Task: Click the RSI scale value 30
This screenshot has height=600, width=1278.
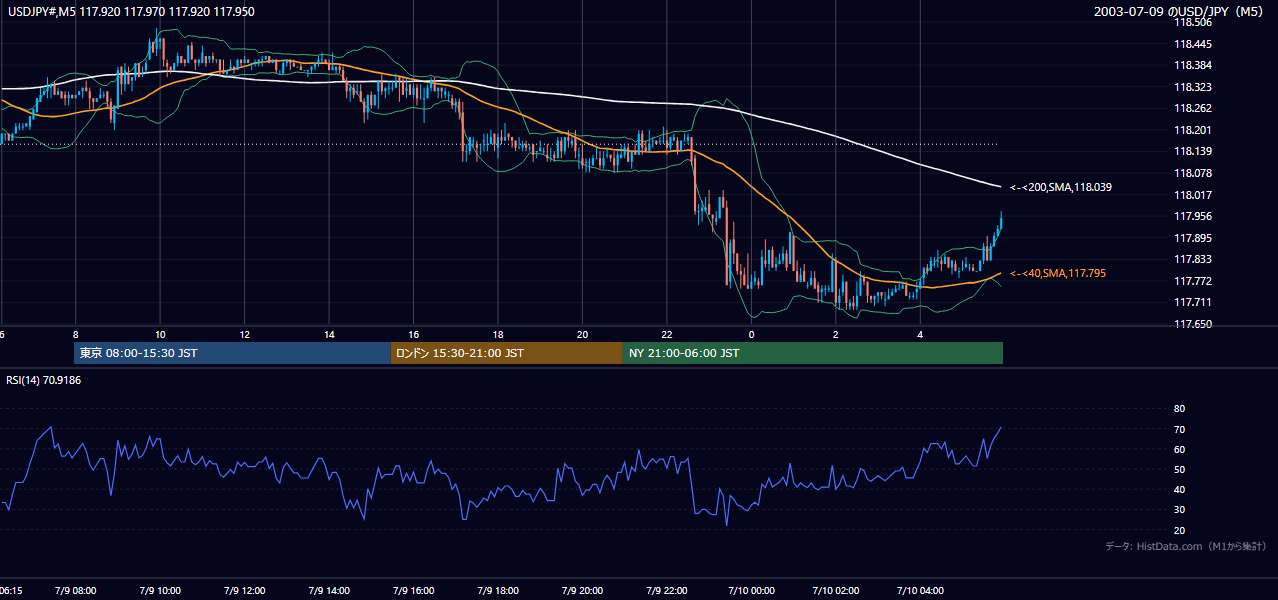Action: click(x=1179, y=510)
